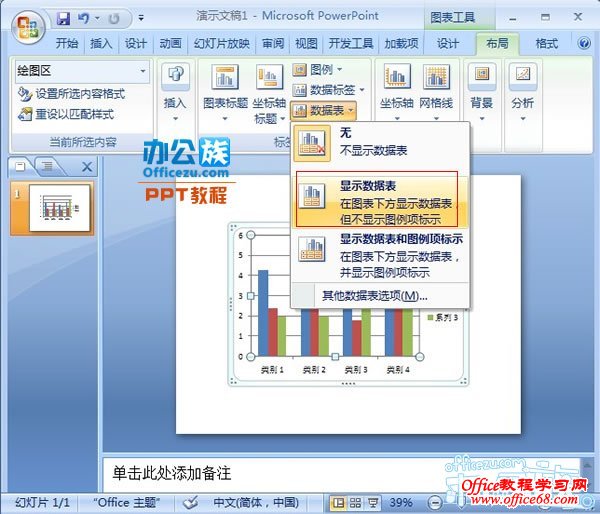This screenshot has width=600, height=514.
Task: Open the Office button menu
Action: click(x=28, y=27)
